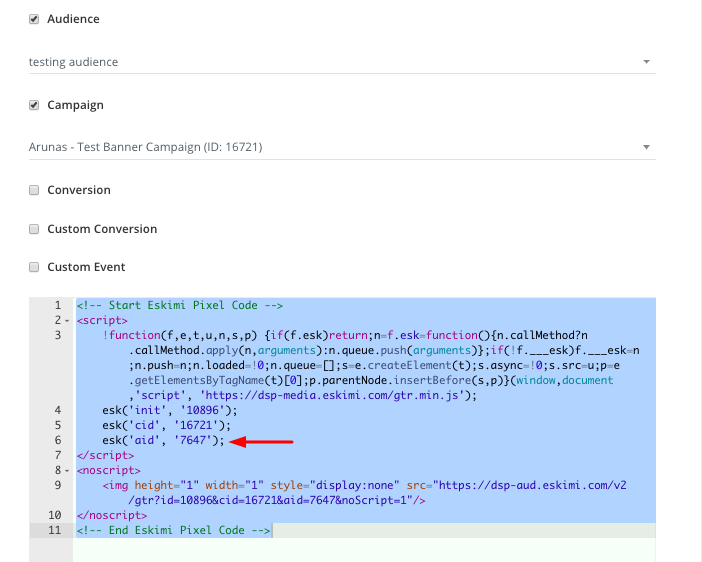Click line number 1 in gutter
The width and height of the screenshot is (702, 562).
point(58,305)
